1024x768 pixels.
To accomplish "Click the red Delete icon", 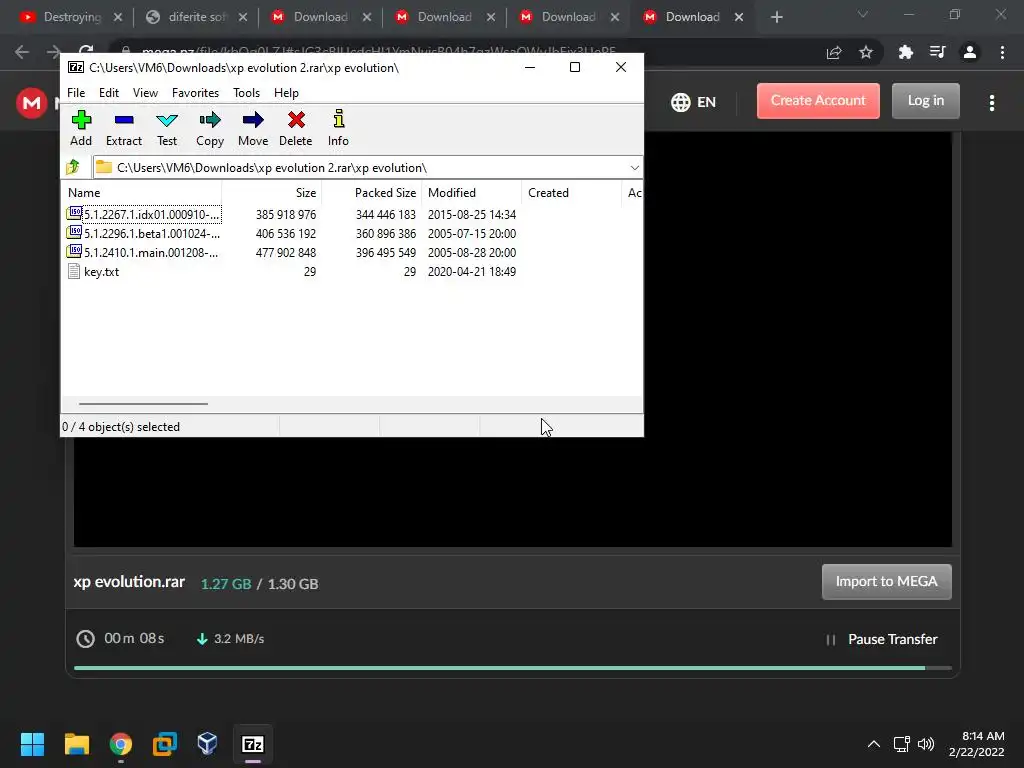I will [296, 128].
